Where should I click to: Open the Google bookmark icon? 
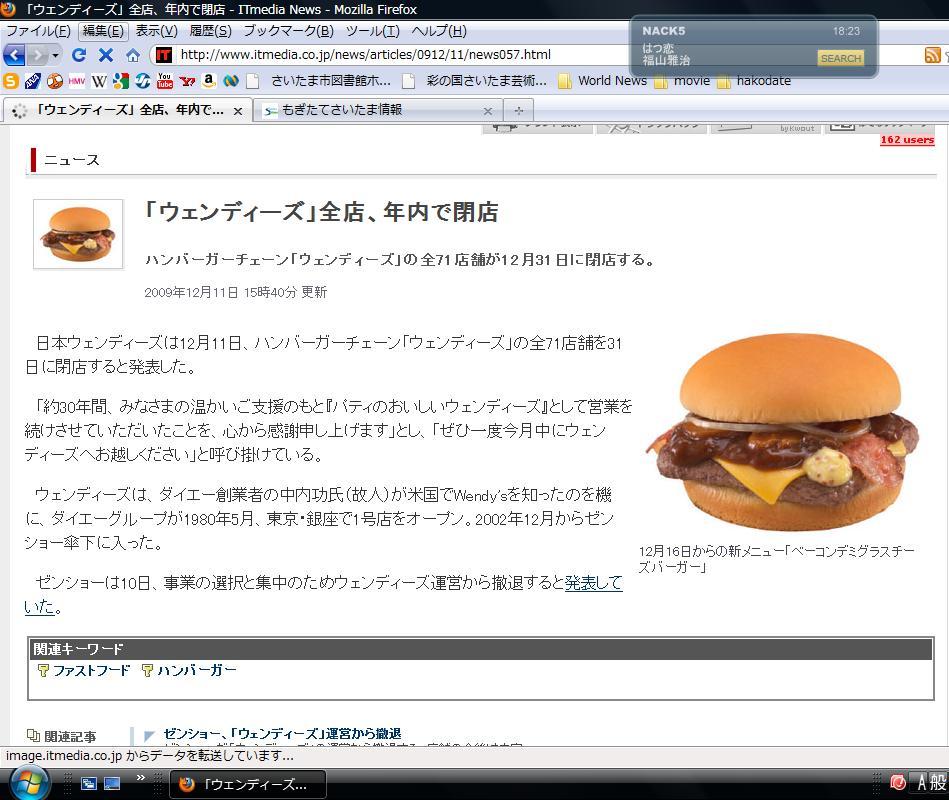point(120,80)
